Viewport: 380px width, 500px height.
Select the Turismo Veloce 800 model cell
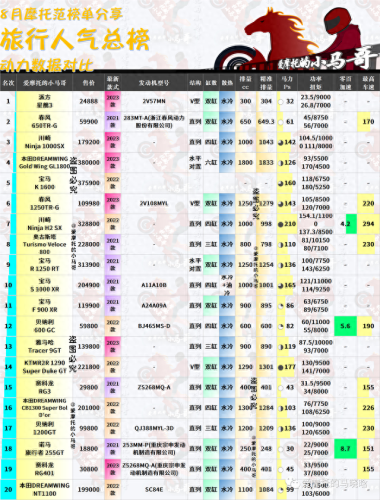pos(44,244)
